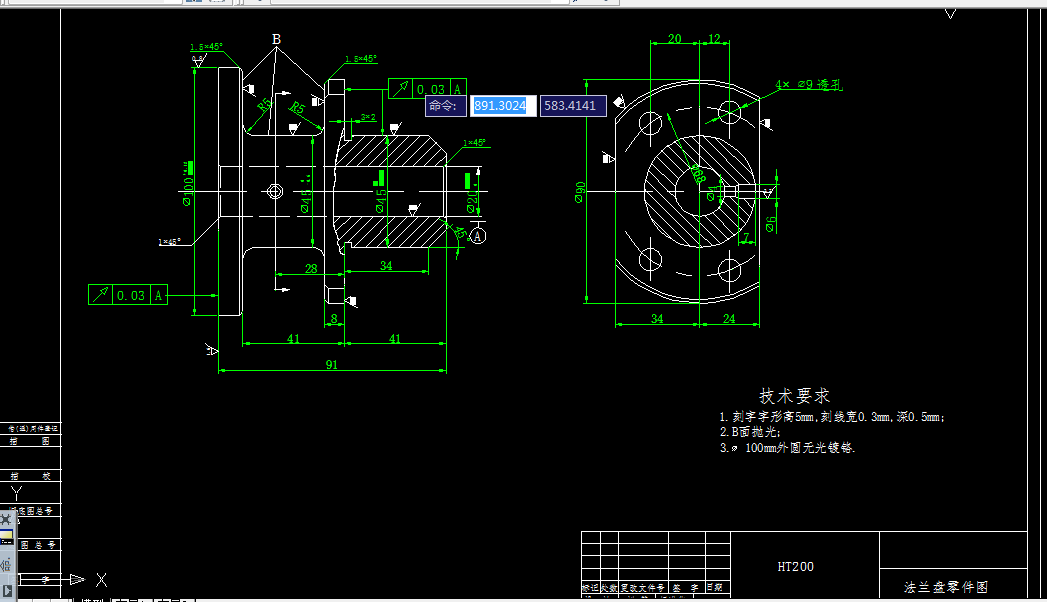This screenshot has width=1047, height=602.
Task: Click inside the 891.3024 coordinate input box
Action: click(x=500, y=105)
